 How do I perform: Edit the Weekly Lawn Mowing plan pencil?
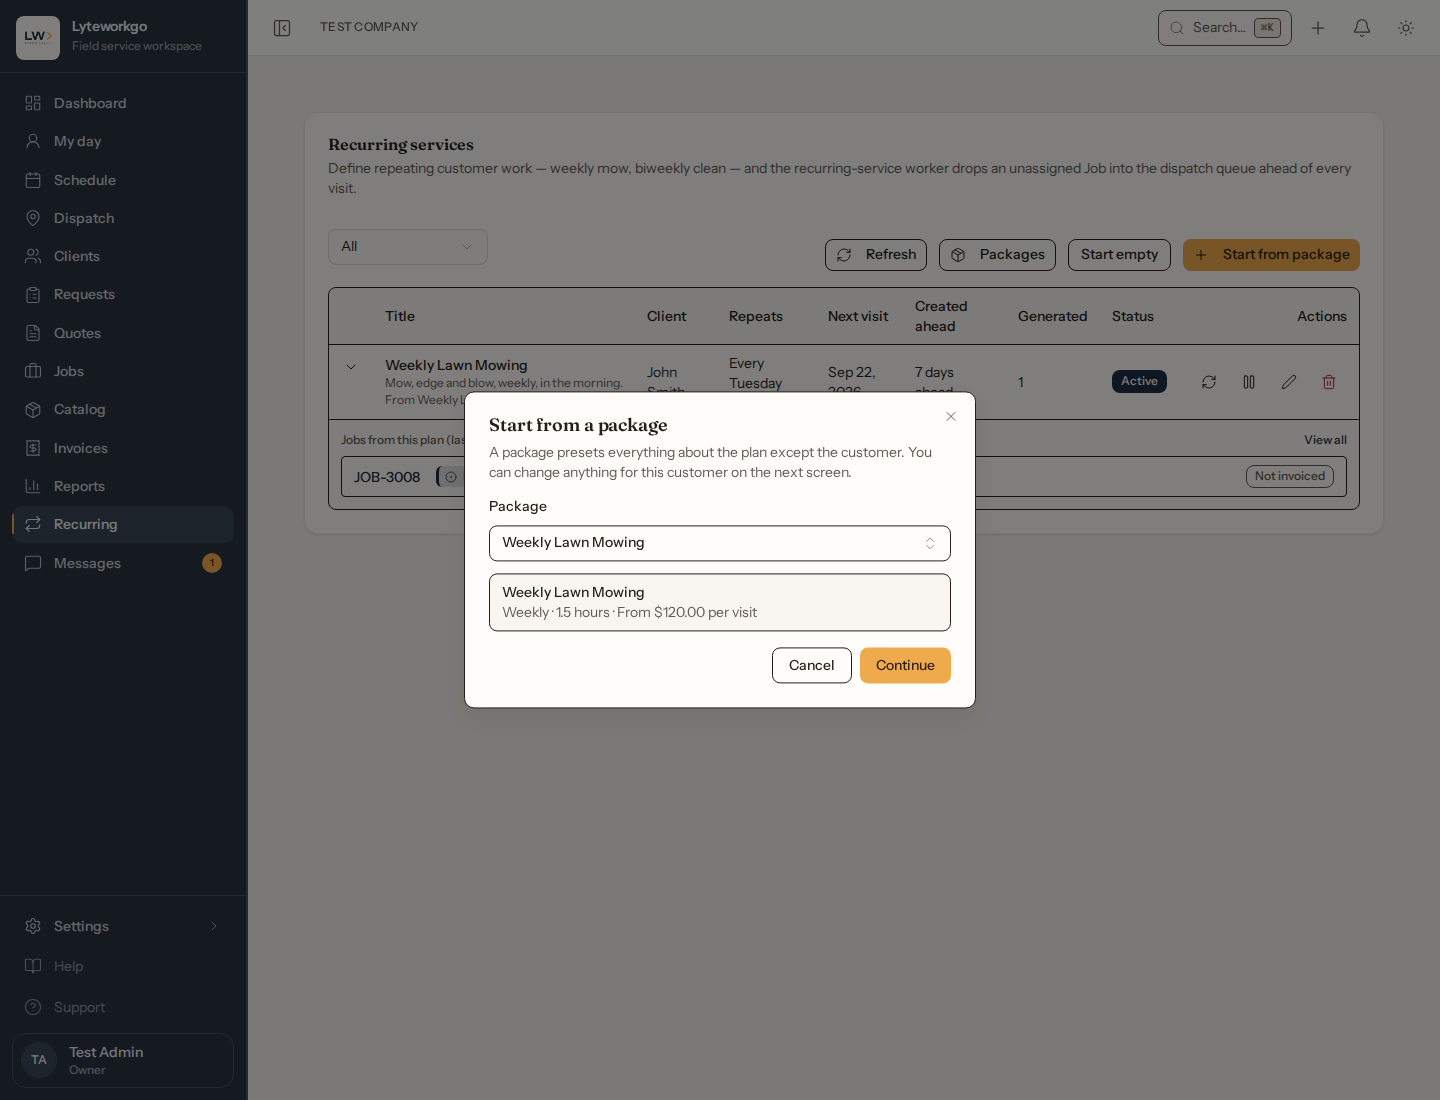click(x=1289, y=382)
